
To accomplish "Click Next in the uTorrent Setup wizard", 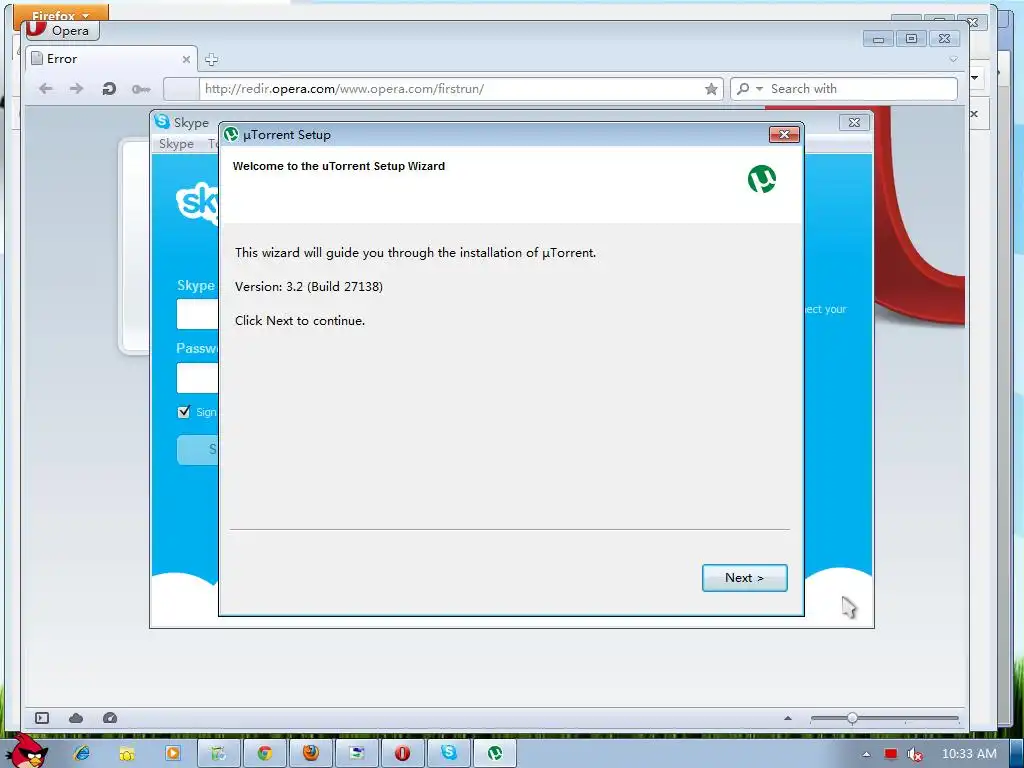I will pos(744,578).
